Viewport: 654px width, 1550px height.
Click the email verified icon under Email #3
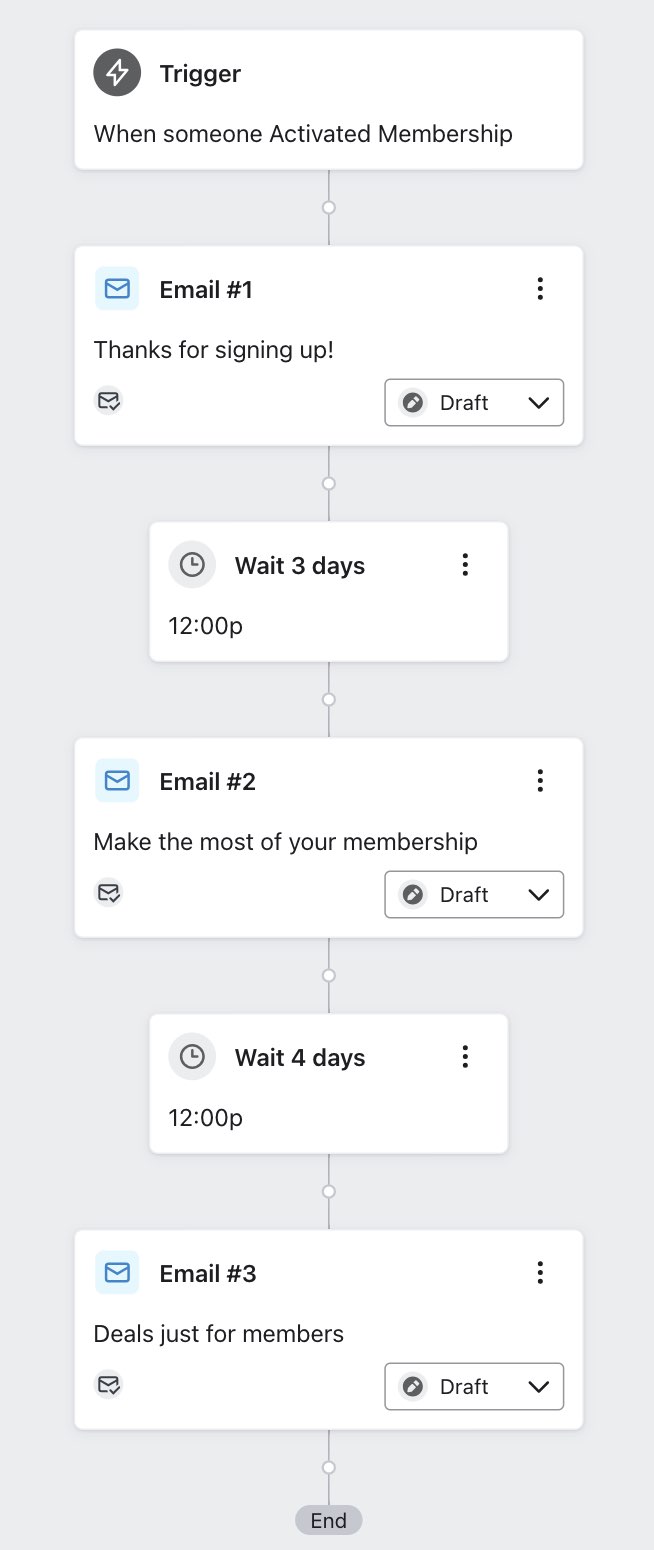109,1385
